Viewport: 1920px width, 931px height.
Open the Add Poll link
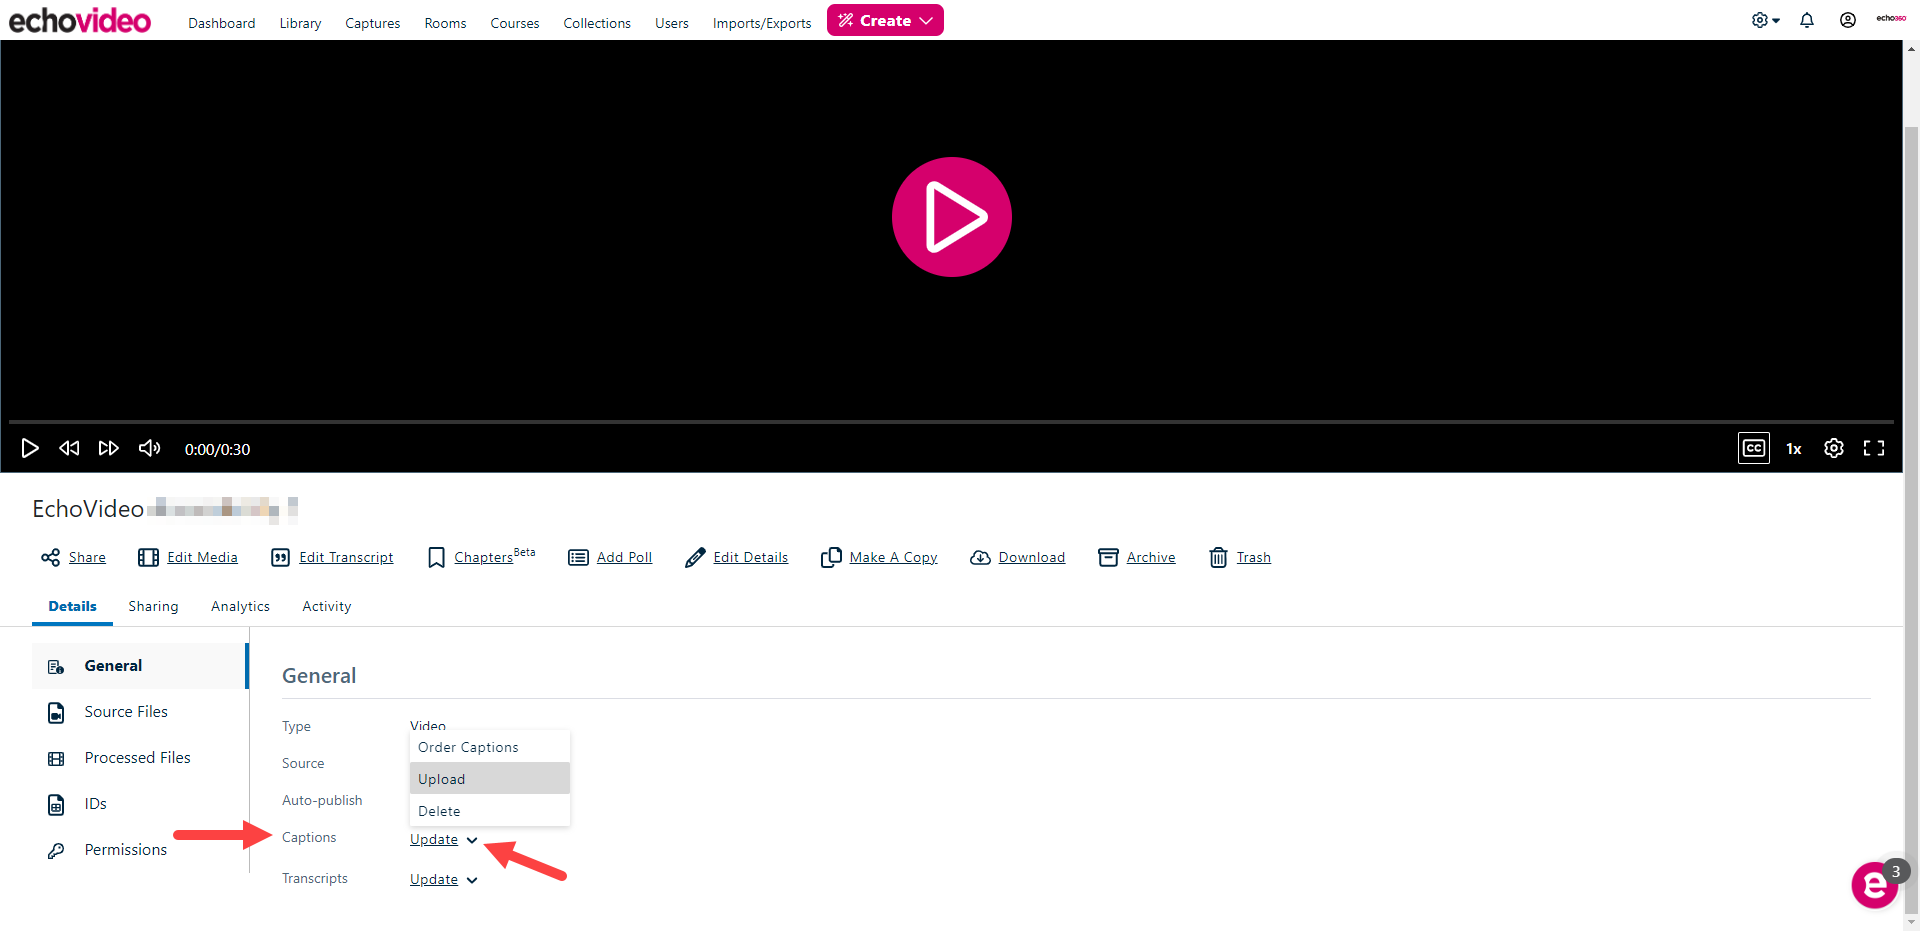624,557
